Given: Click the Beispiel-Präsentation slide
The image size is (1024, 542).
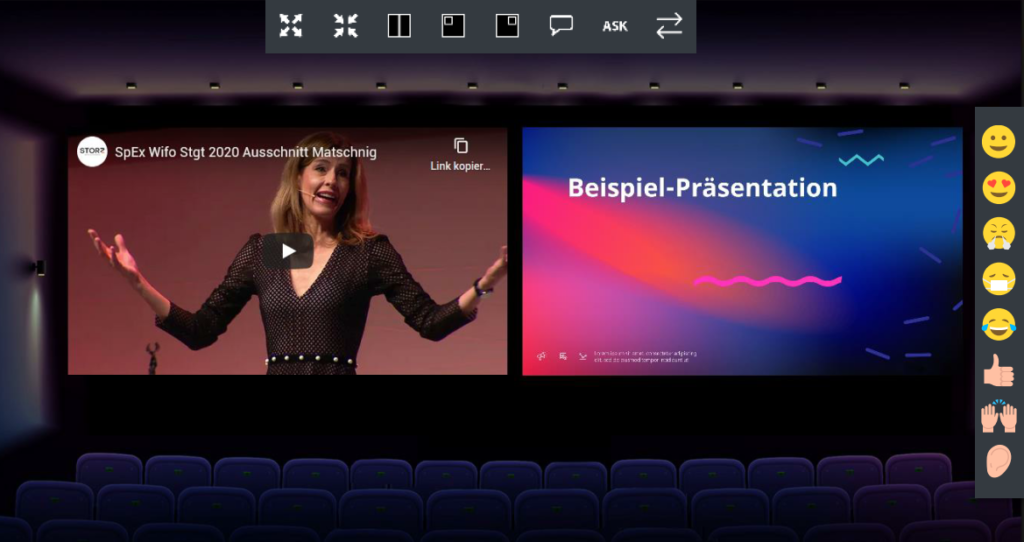Looking at the screenshot, I should point(742,251).
